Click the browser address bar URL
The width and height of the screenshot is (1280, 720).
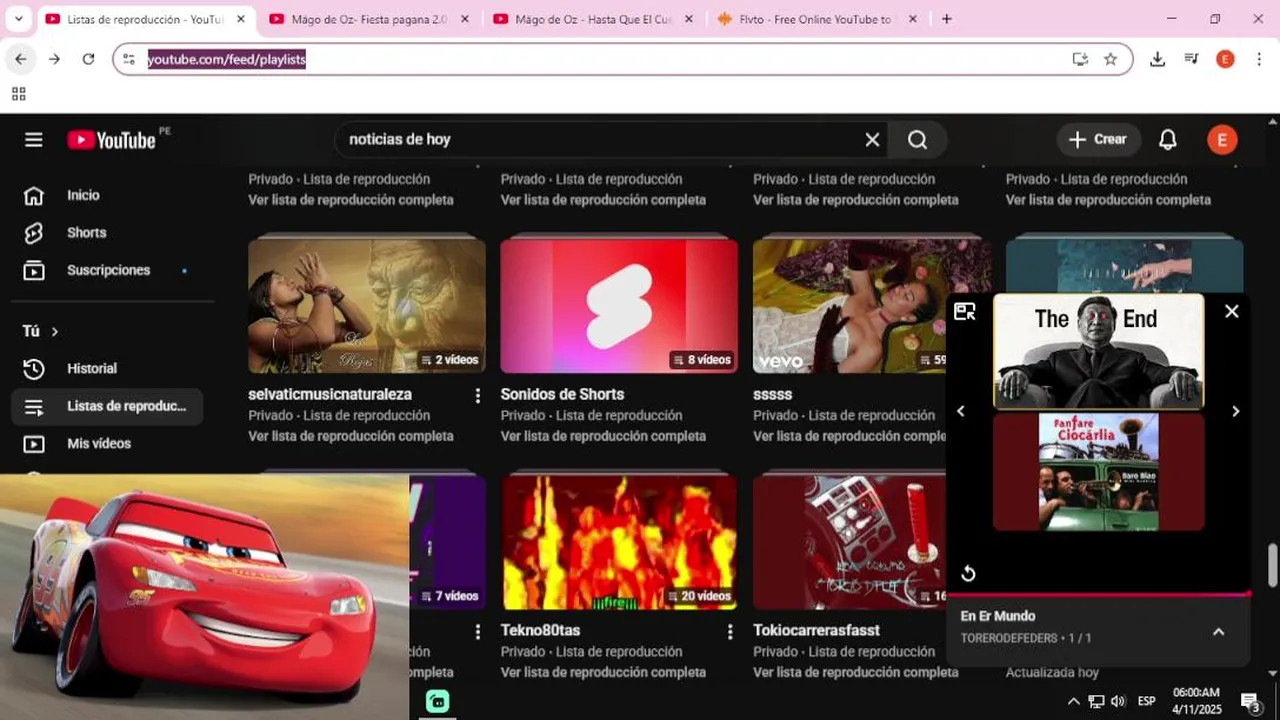[227, 60]
